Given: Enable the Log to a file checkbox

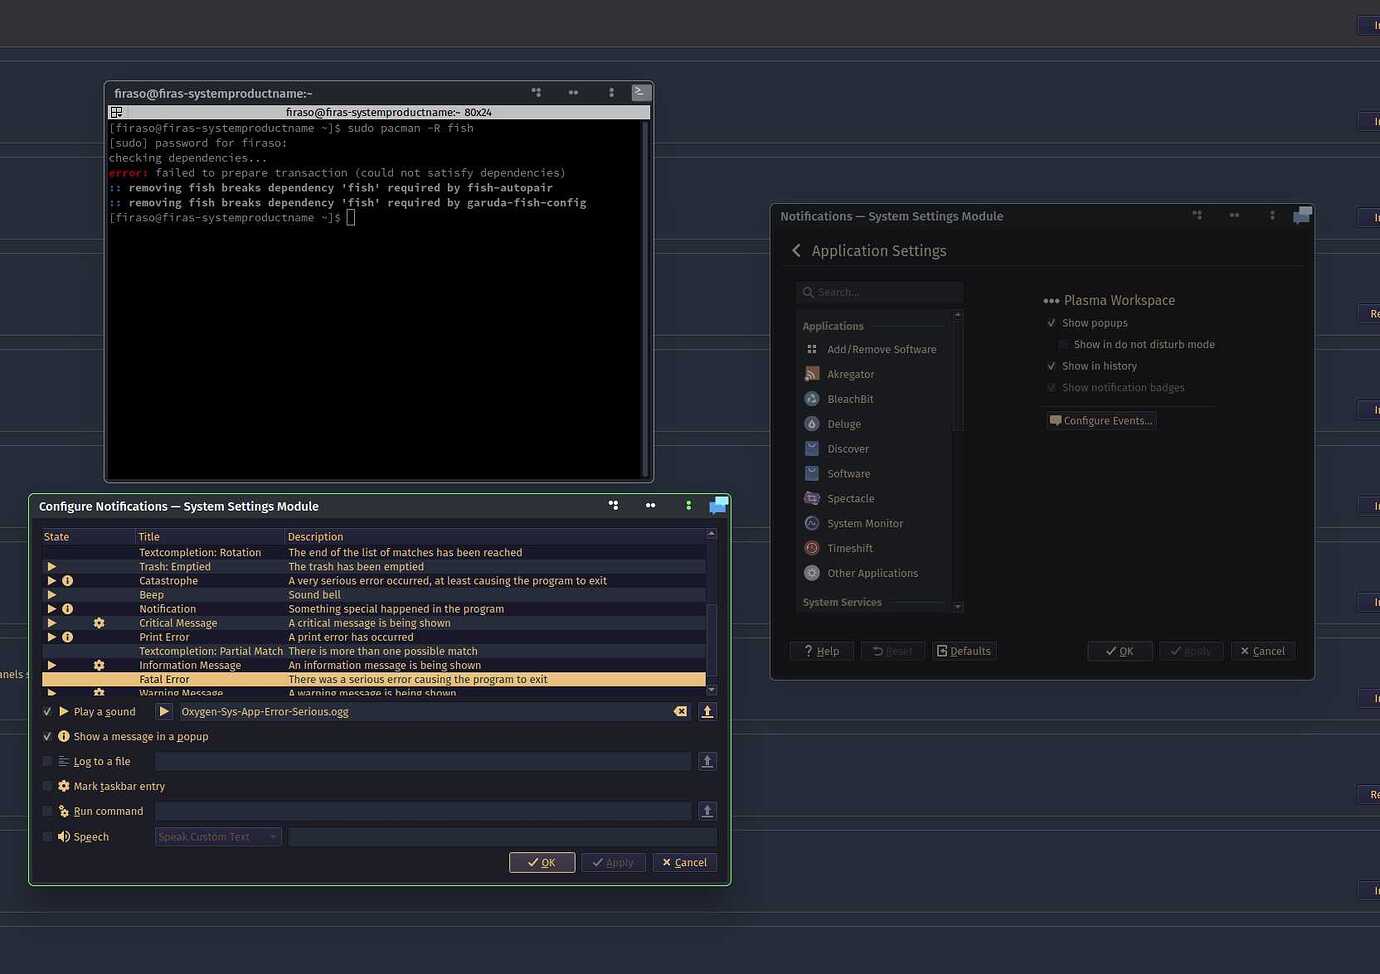Looking at the screenshot, I should (x=47, y=761).
